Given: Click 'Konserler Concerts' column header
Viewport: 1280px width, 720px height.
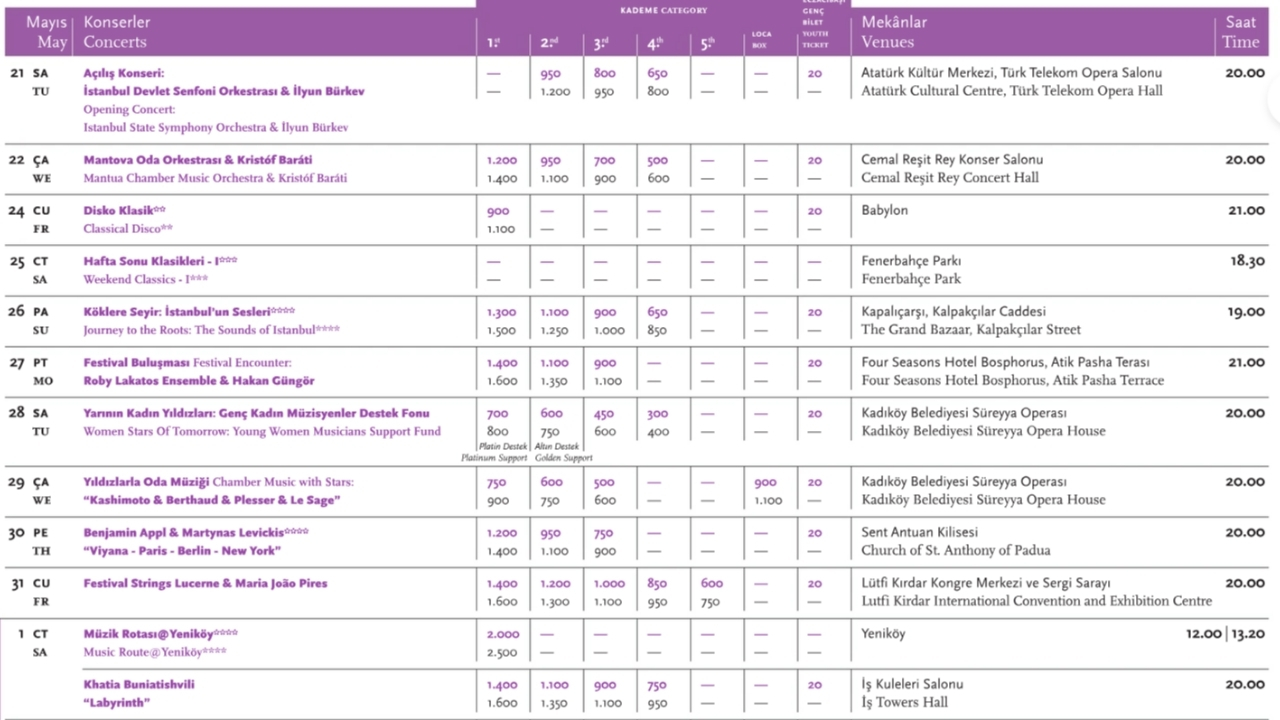Looking at the screenshot, I should point(117,32).
